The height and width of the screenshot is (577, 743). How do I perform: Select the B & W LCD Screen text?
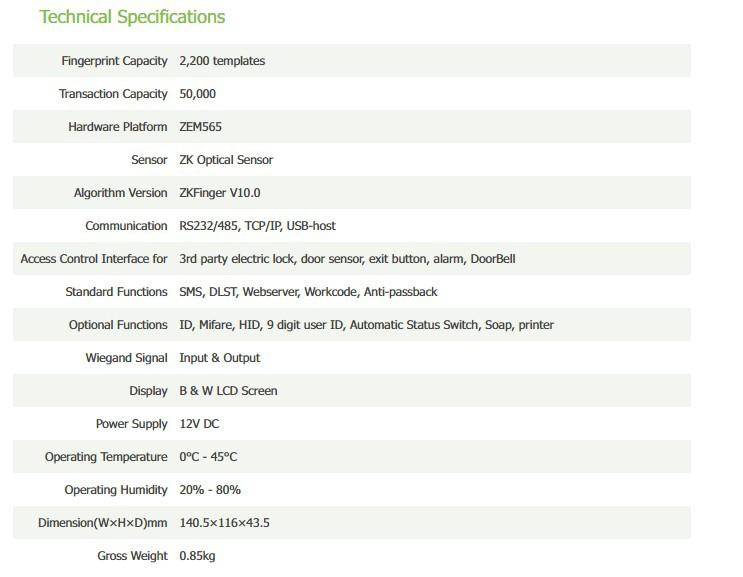[228, 391]
